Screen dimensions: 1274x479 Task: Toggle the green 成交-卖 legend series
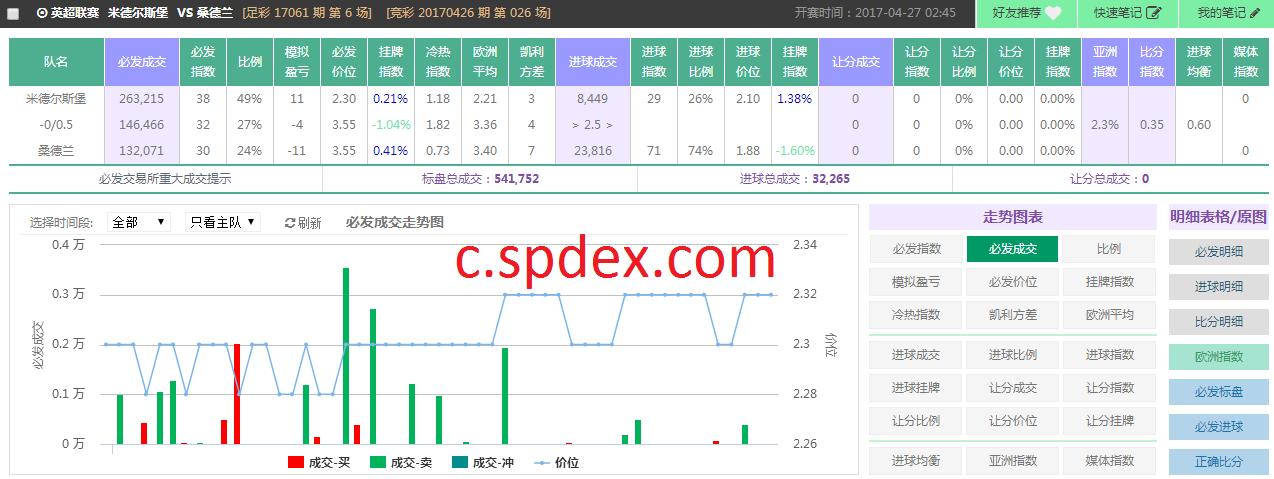pos(401,462)
